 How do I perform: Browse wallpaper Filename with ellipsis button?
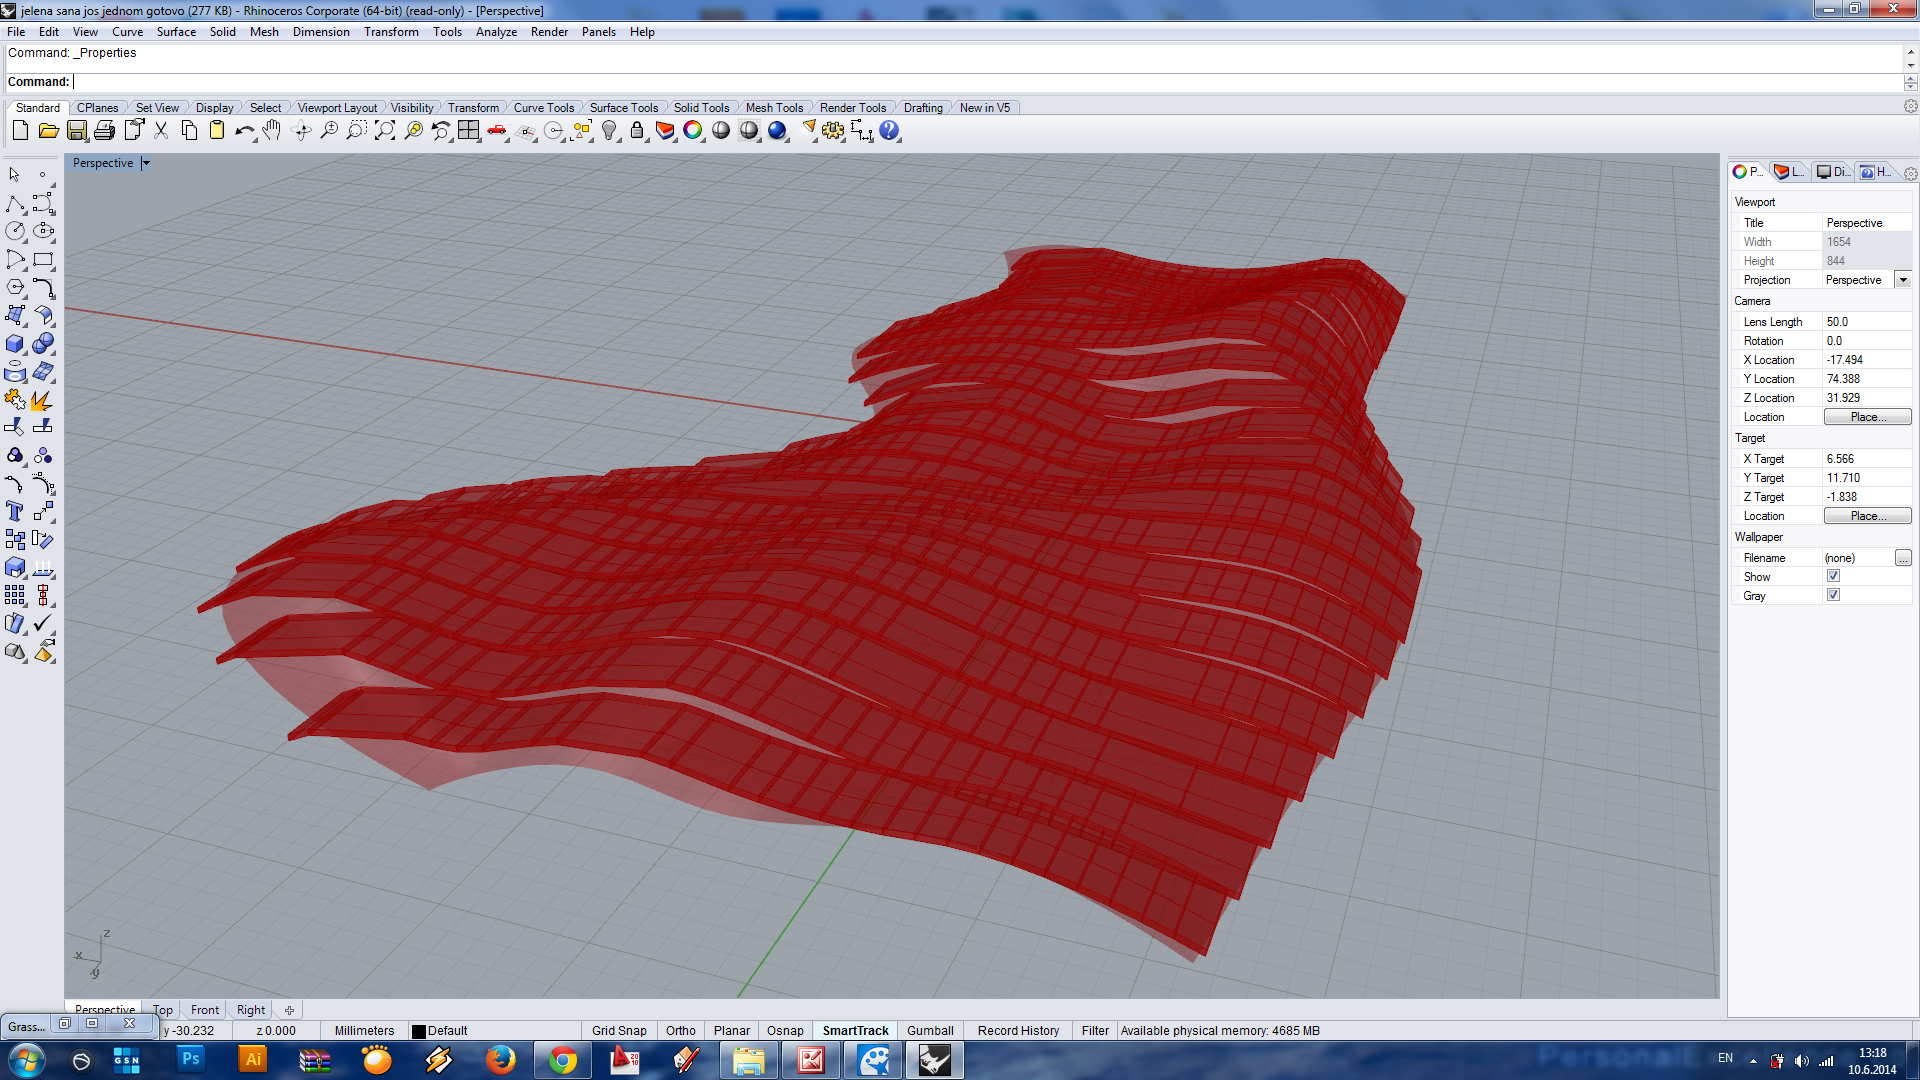1903,558
